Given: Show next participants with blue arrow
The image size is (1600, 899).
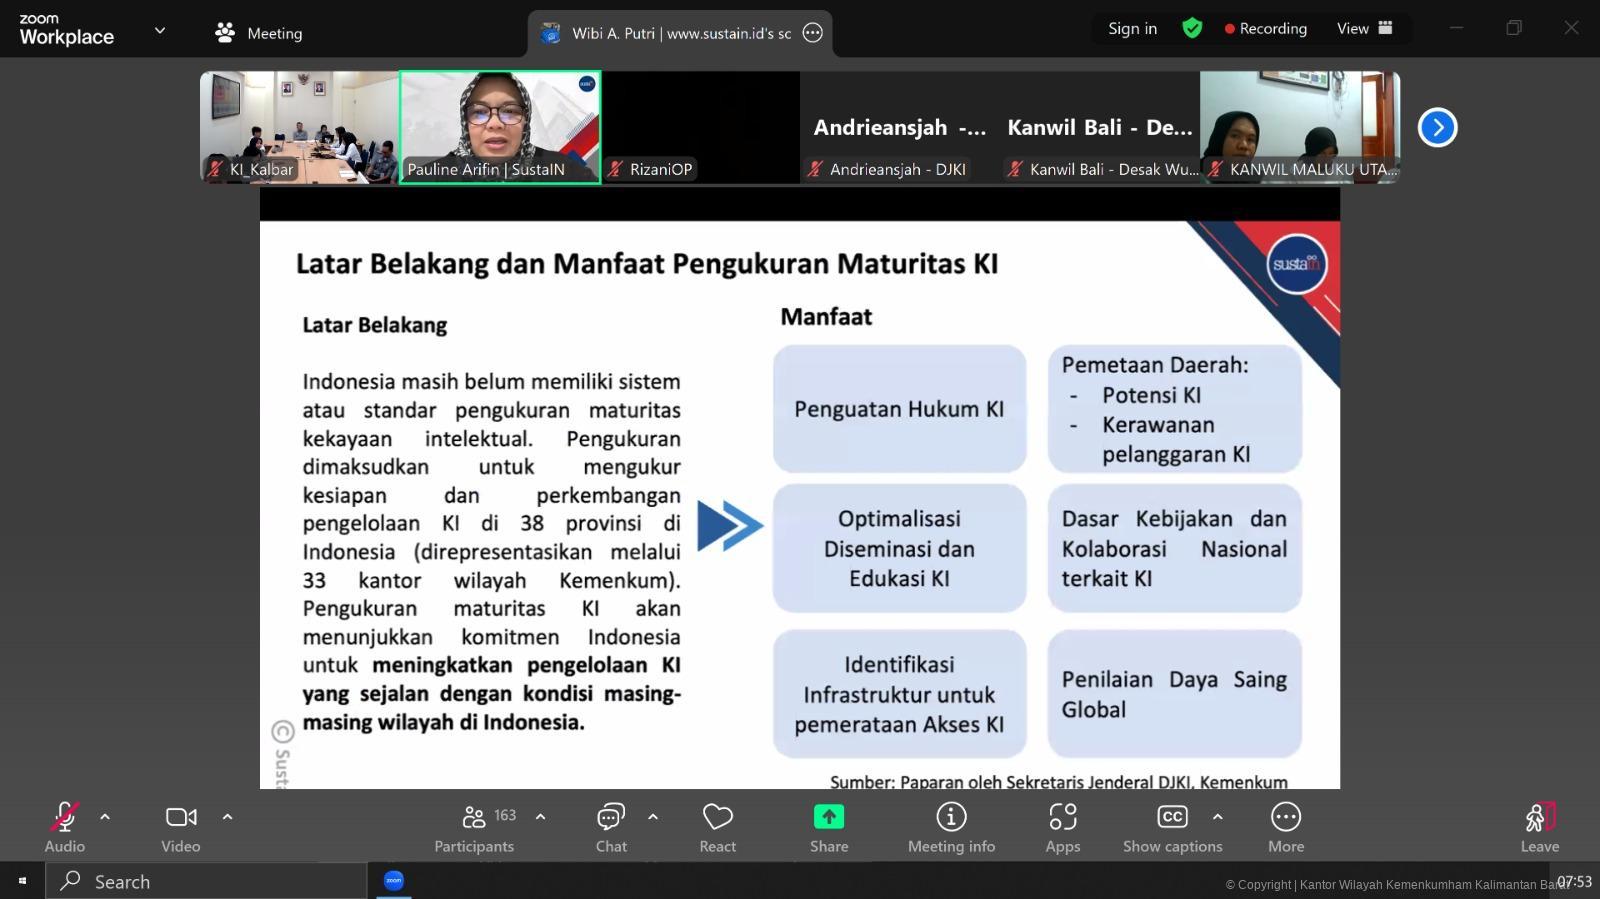Looking at the screenshot, I should click(1437, 127).
